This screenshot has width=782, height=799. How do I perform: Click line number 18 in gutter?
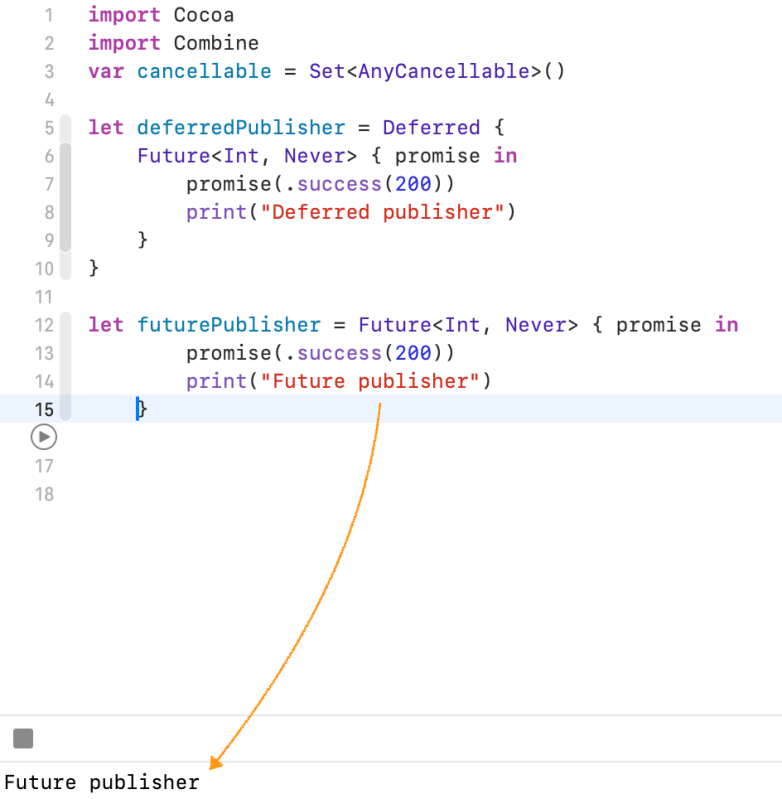coord(44,494)
